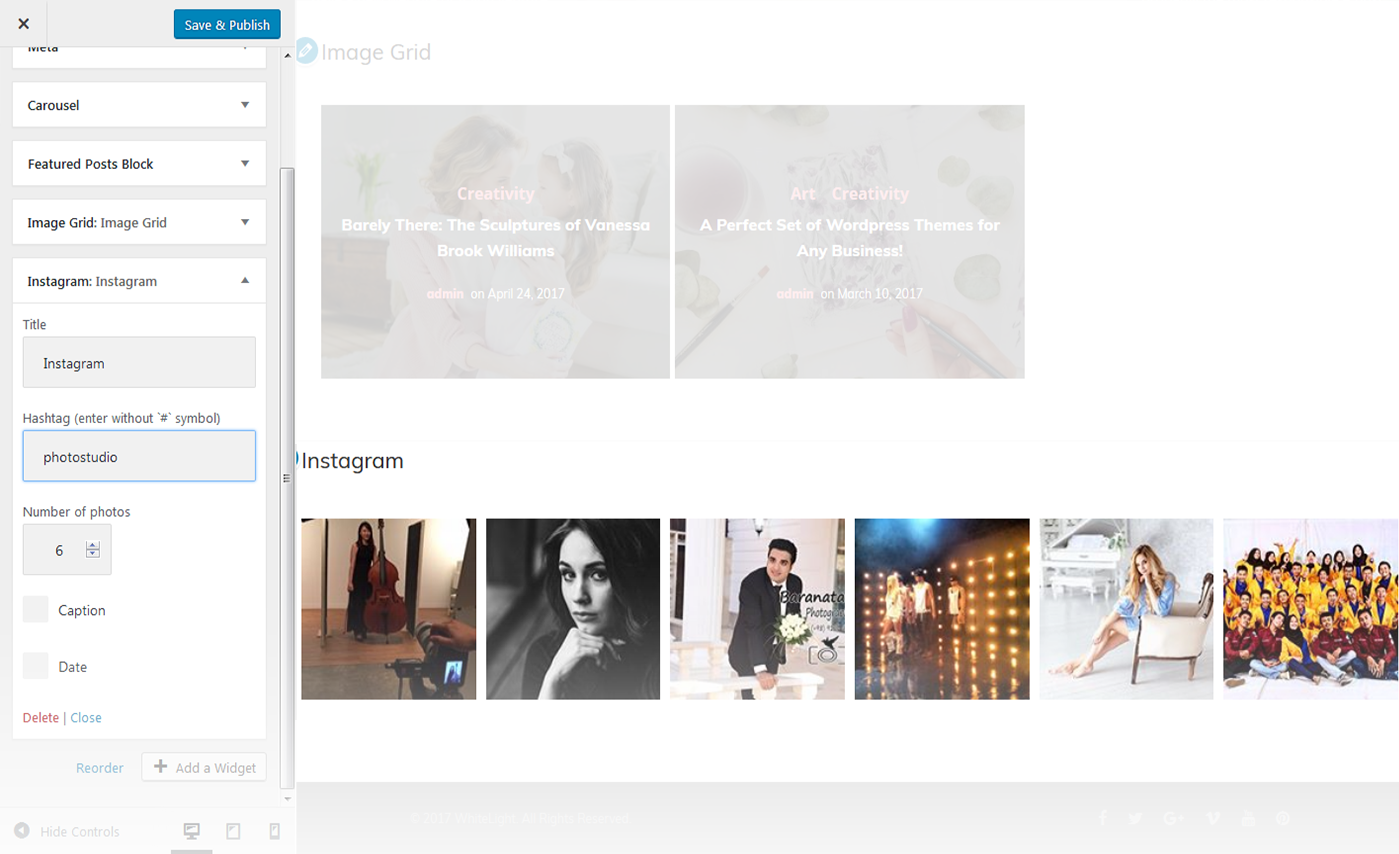Enable the Caption checkbox
Image resolution: width=1399 pixels, height=854 pixels.
tap(35, 609)
